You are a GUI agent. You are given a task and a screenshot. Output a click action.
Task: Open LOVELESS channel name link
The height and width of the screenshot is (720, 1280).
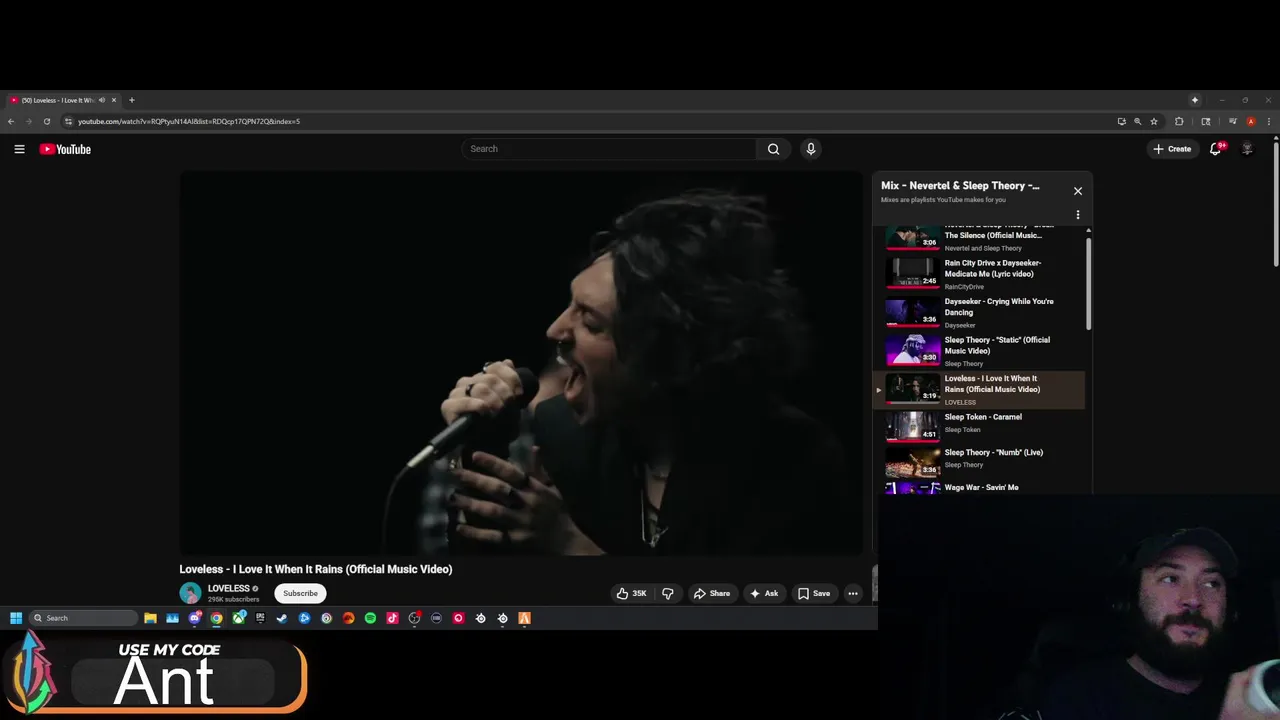pyautogui.click(x=229, y=588)
